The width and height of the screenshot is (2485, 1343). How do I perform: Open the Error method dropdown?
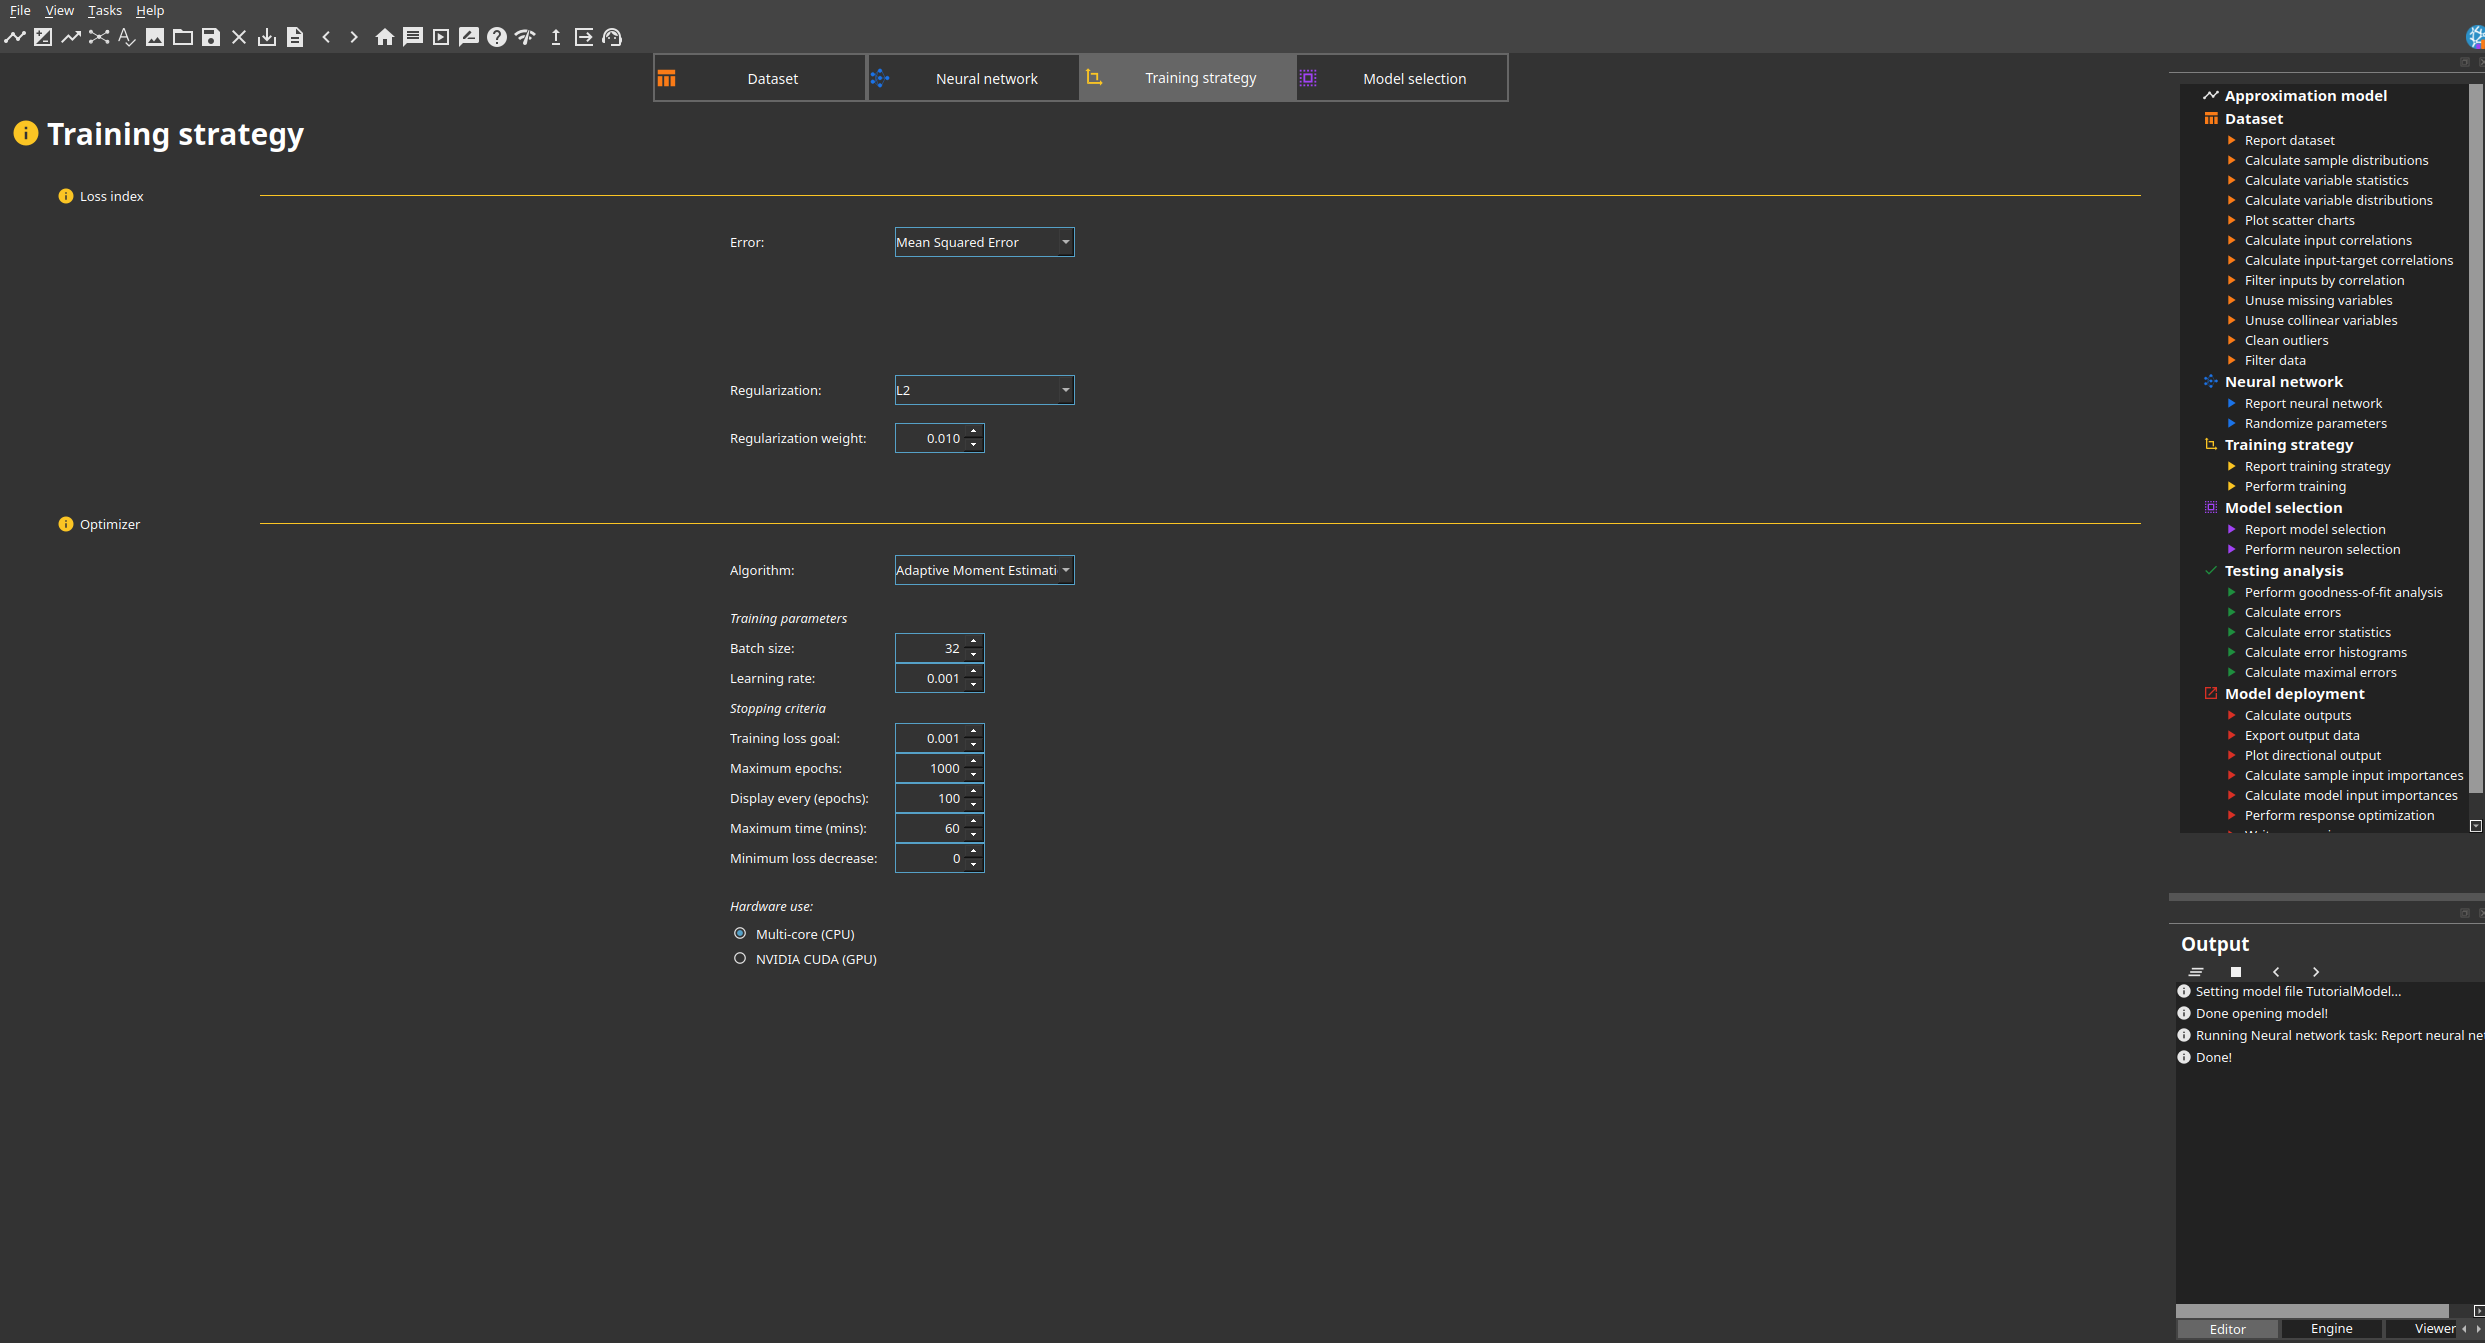point(984,242)
